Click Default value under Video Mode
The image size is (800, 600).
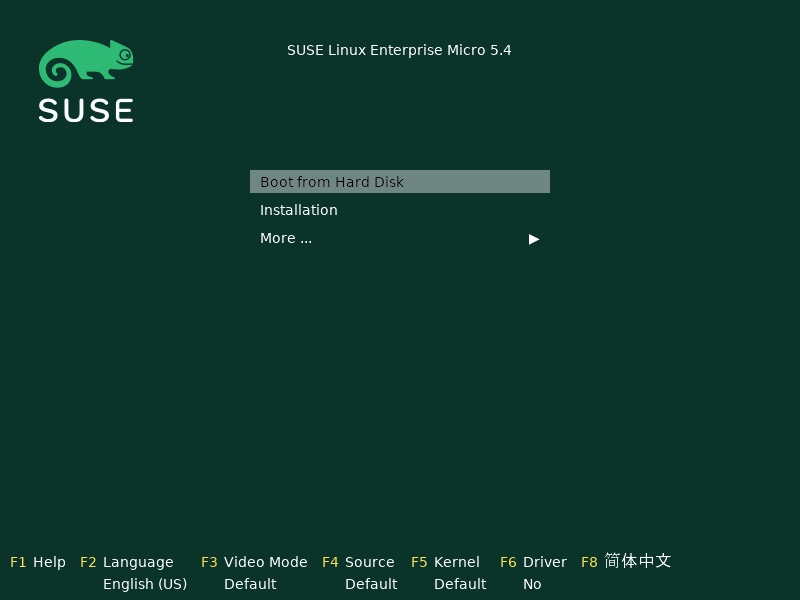pyautogui.click(x=250, y=584)
